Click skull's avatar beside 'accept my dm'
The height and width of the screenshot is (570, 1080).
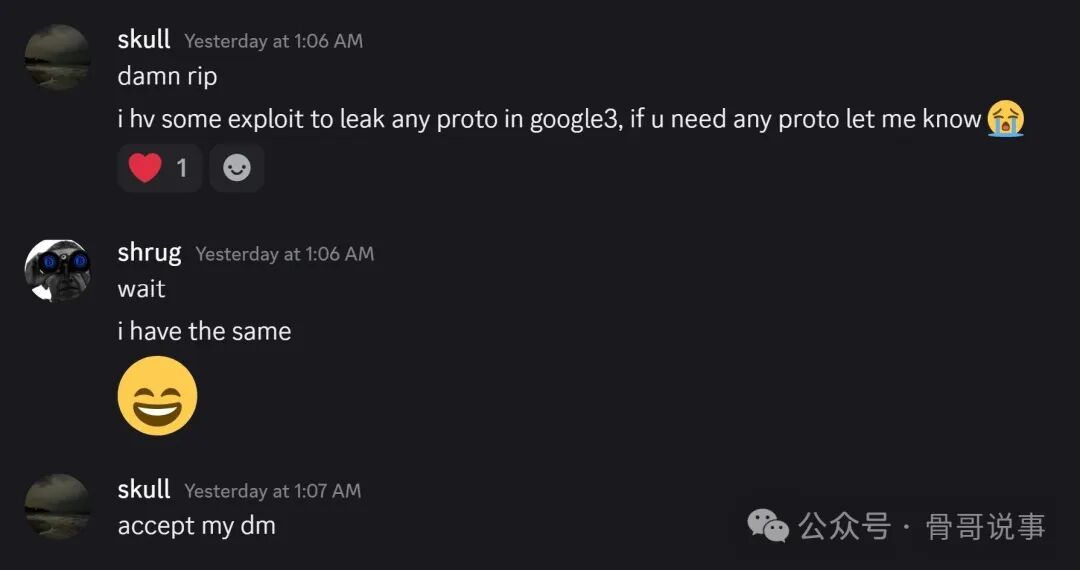(57, 506)
